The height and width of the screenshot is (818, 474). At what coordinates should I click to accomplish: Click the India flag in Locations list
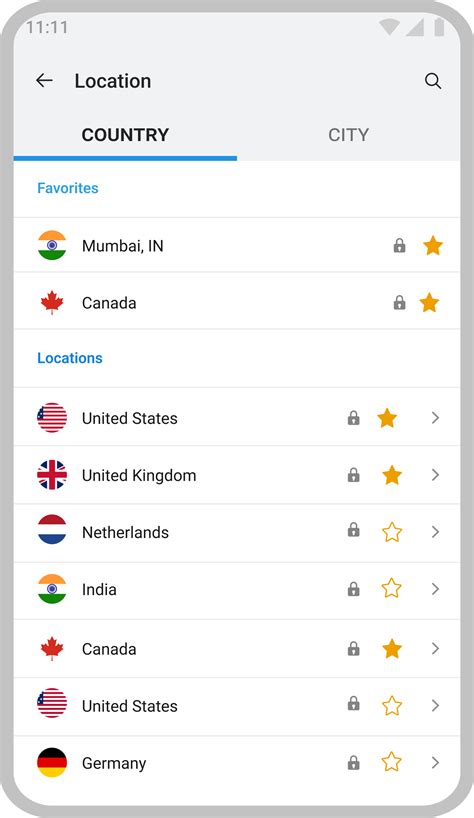click(52, 589)
